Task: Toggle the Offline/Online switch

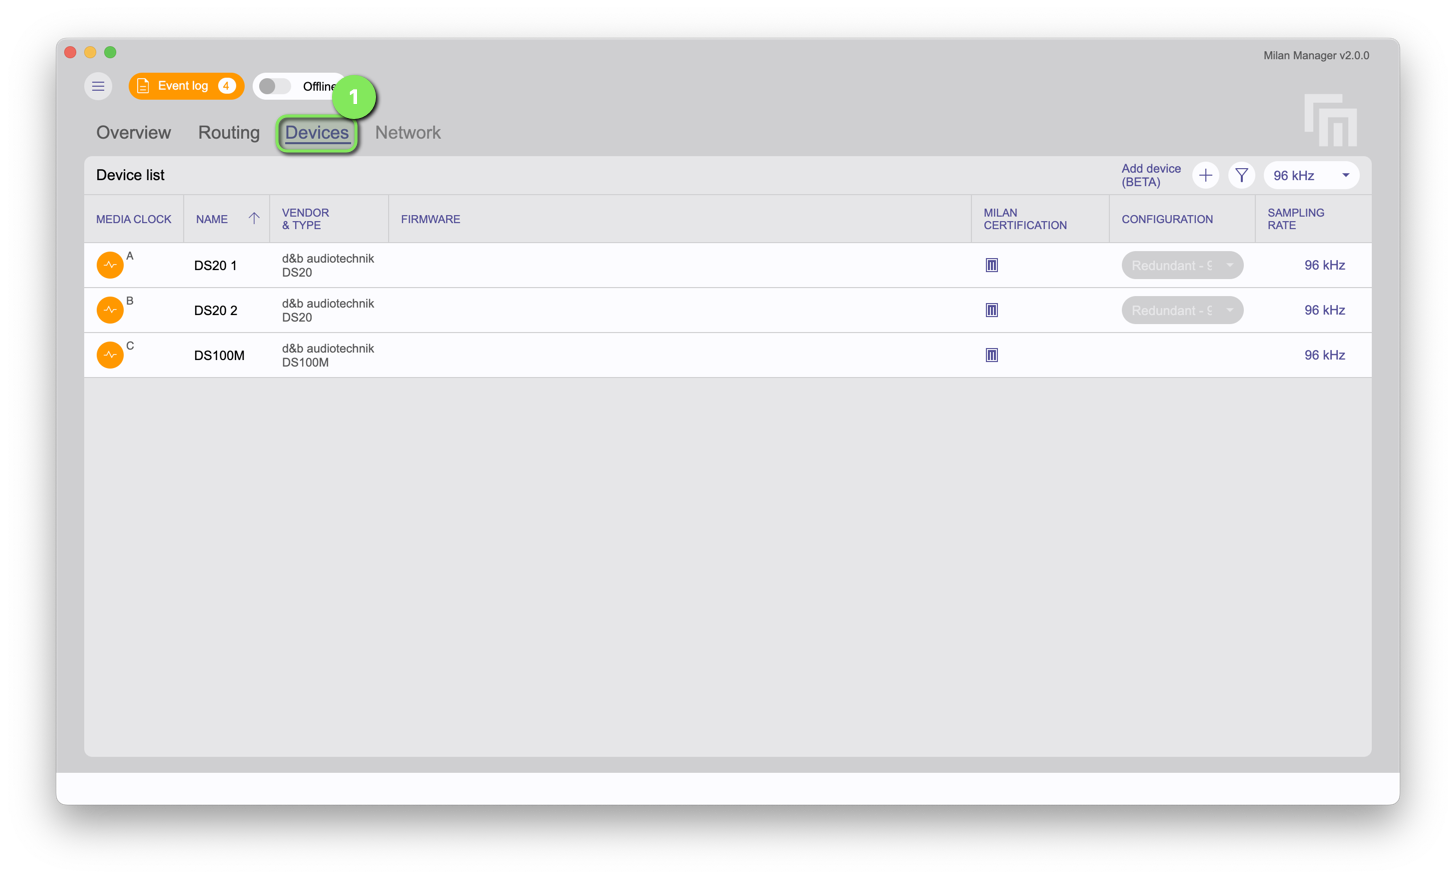Action: 274,86
